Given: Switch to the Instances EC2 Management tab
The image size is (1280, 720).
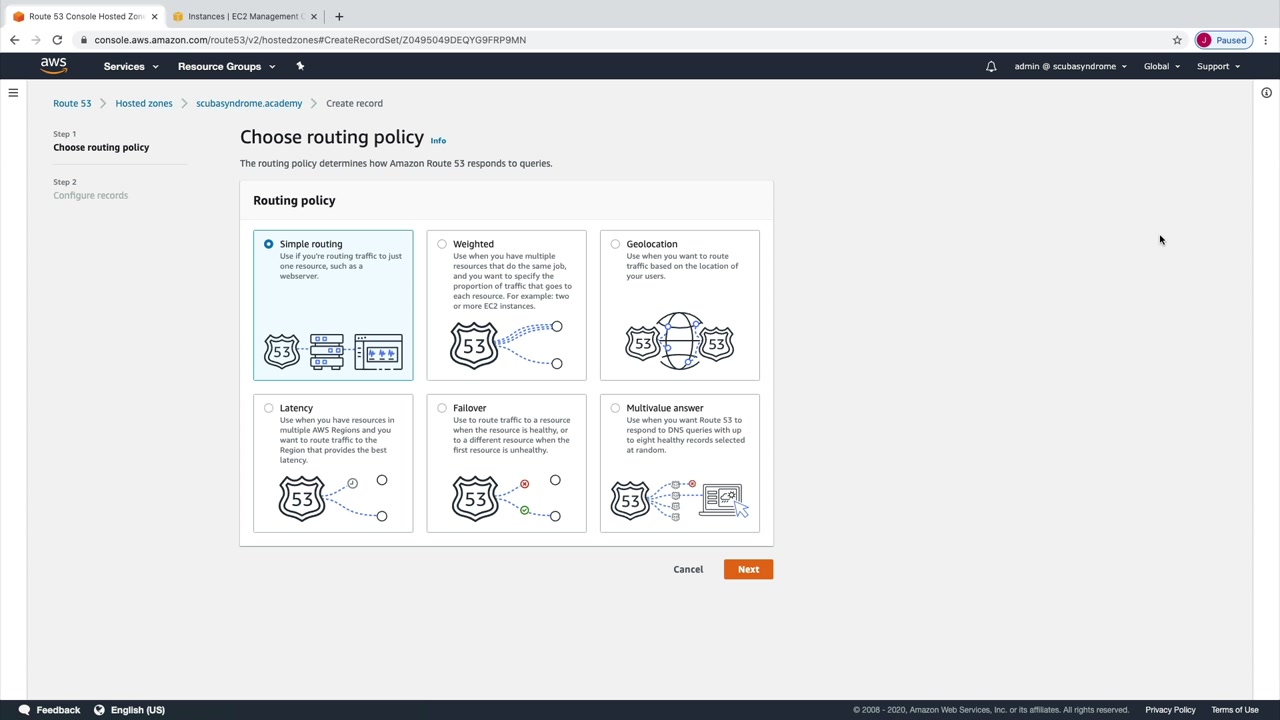Looking at the screenshot, I should tap(244, 16).
